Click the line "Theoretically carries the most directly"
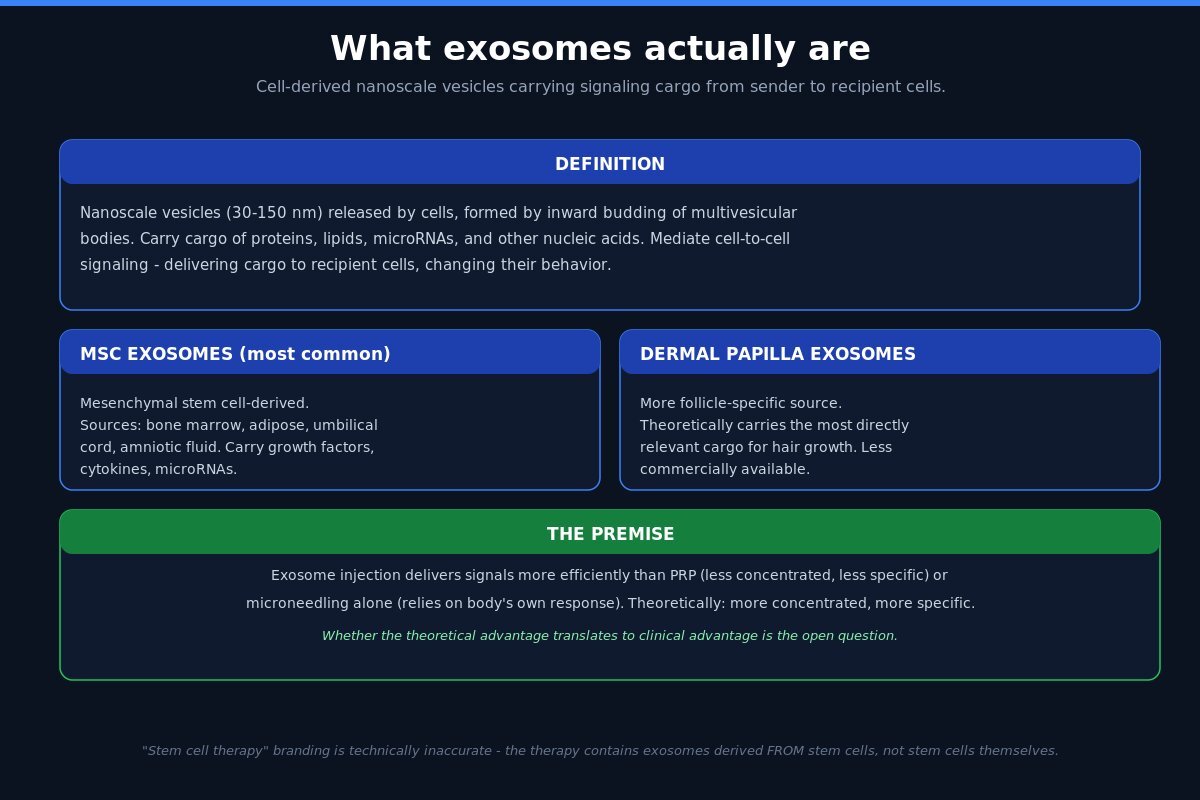The image size is (1200, 800). pyautogui.click(x=774, y=425)
